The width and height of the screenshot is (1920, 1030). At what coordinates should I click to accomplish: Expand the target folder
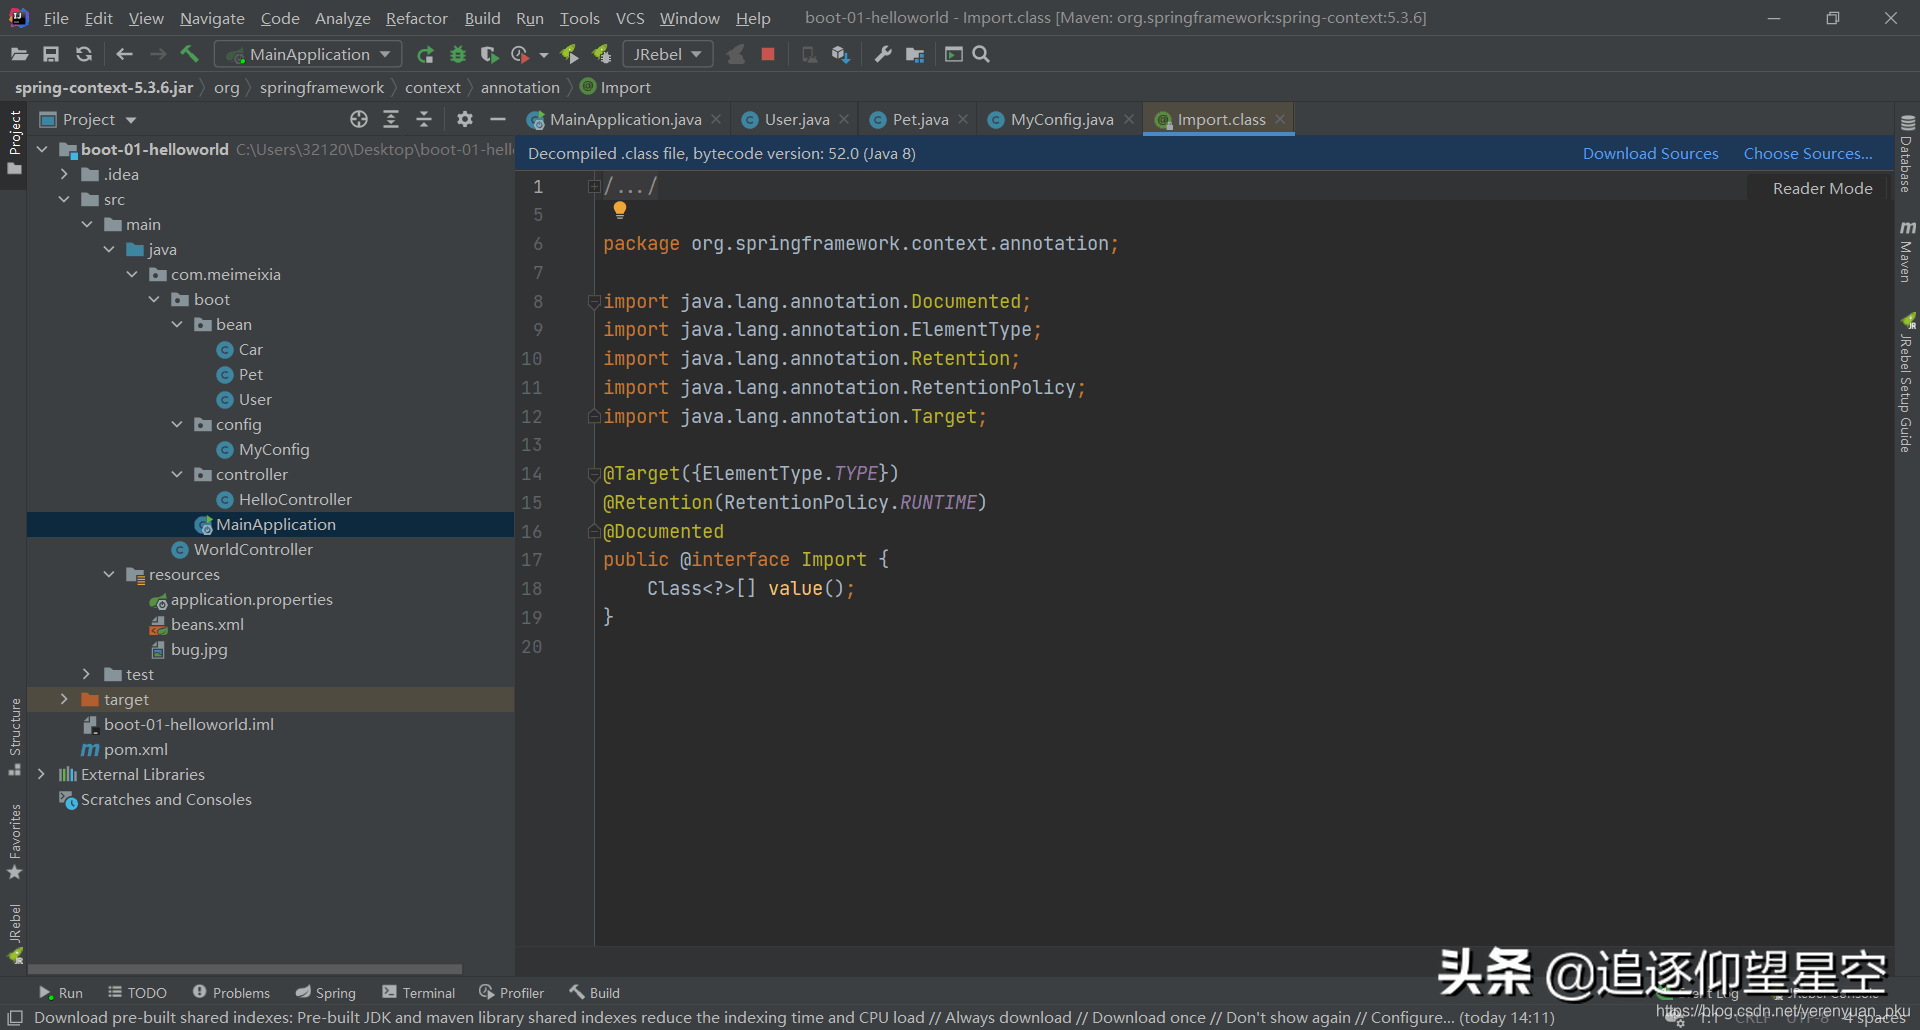point(65,699)
